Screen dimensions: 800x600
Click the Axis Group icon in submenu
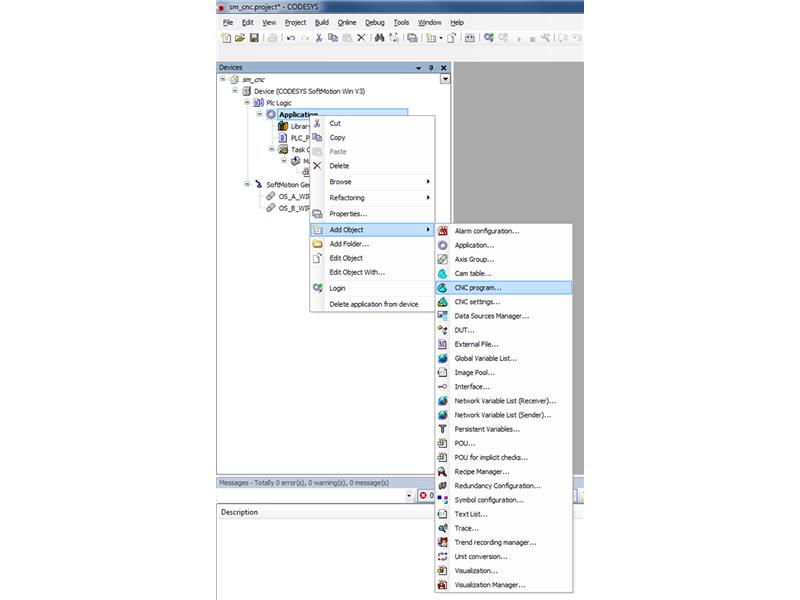(x=443, y=259)
